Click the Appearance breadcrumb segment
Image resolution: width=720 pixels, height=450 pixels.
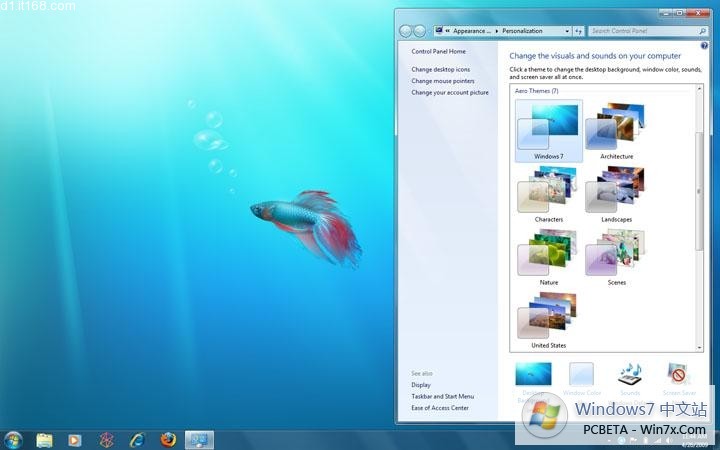472,31
